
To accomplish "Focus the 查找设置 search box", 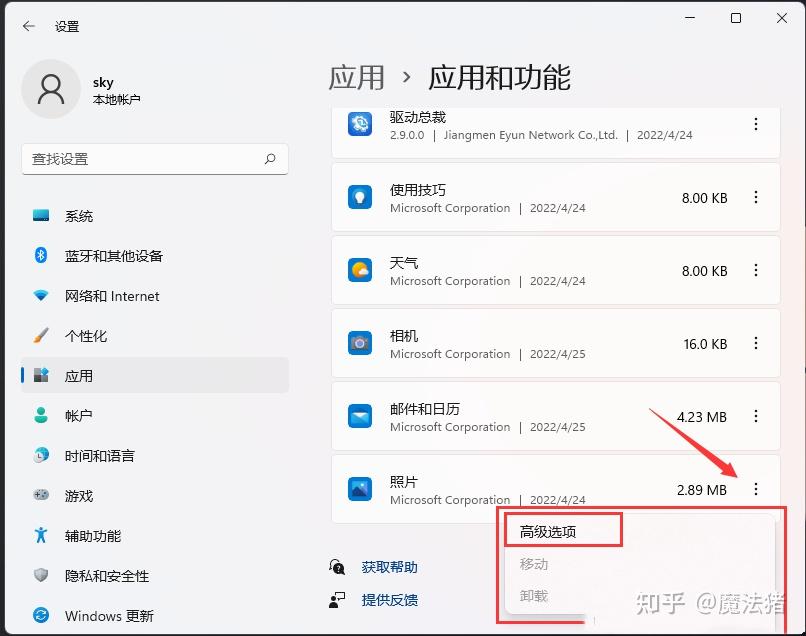I will point(155,159).
